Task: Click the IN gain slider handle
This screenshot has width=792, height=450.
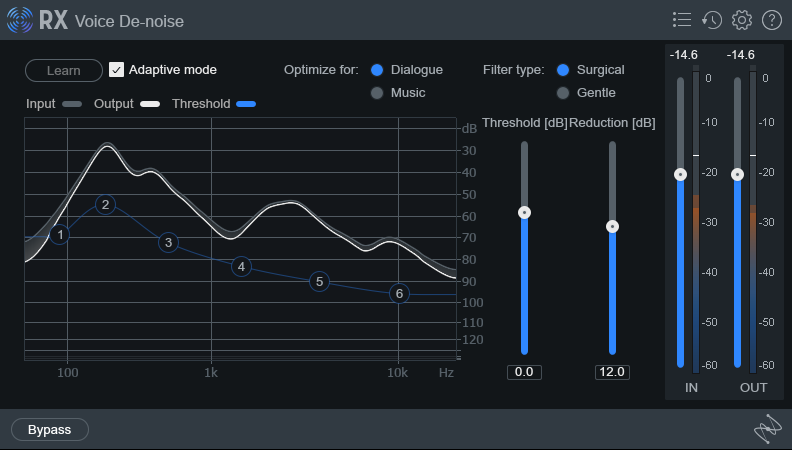Action: (x=680, y=175)
